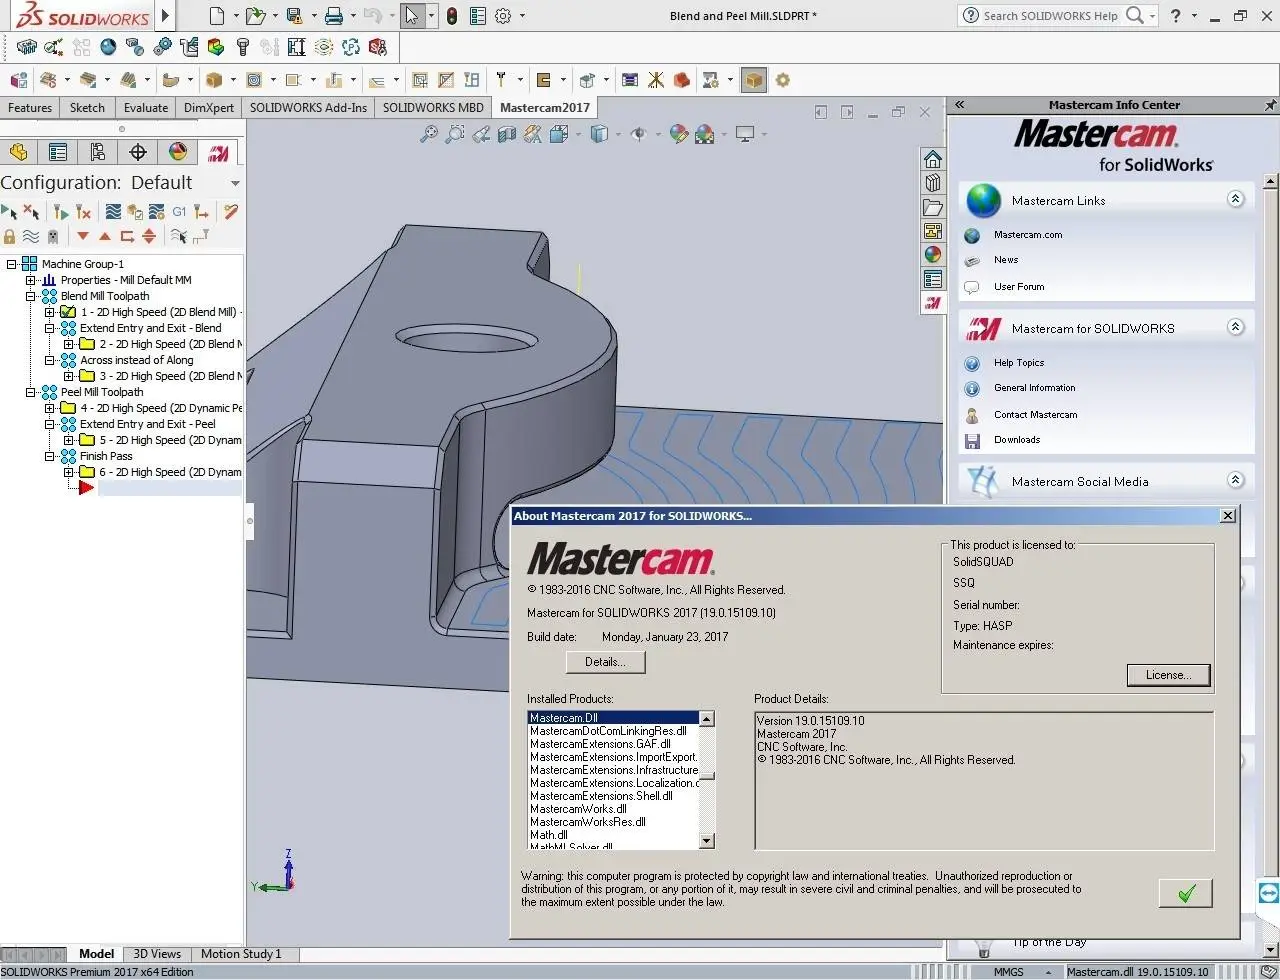The height and width of the screenshot is (980, 1280).
Task: Click Regenerate all selected operations icon
Action: pyautogui.click(x=61, y=211)
